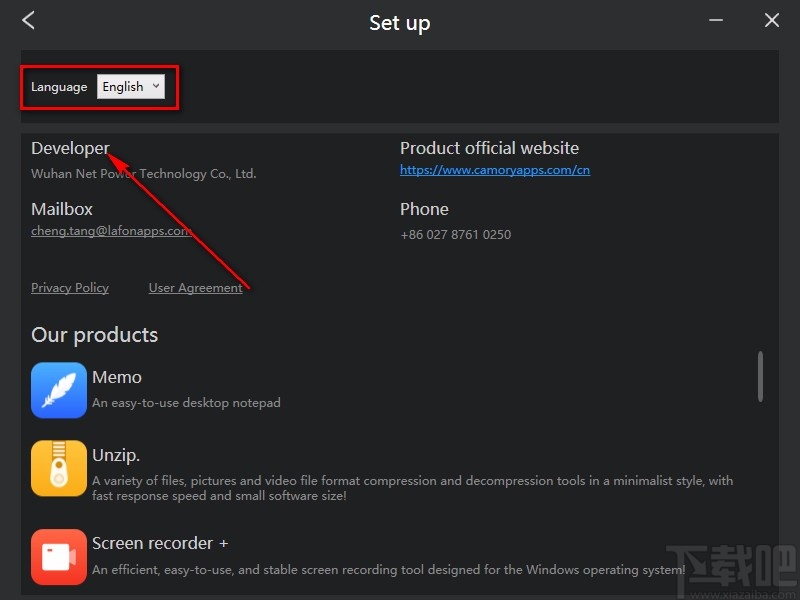This screenshot has width=800, height=600.
Task: Click the Unzip app icon
Action: click(x=59, y=468)
